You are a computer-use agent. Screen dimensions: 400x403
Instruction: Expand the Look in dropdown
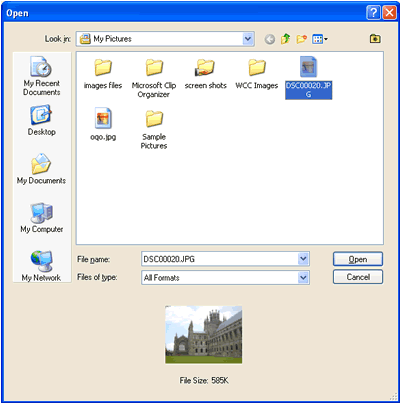coord(248,39)
